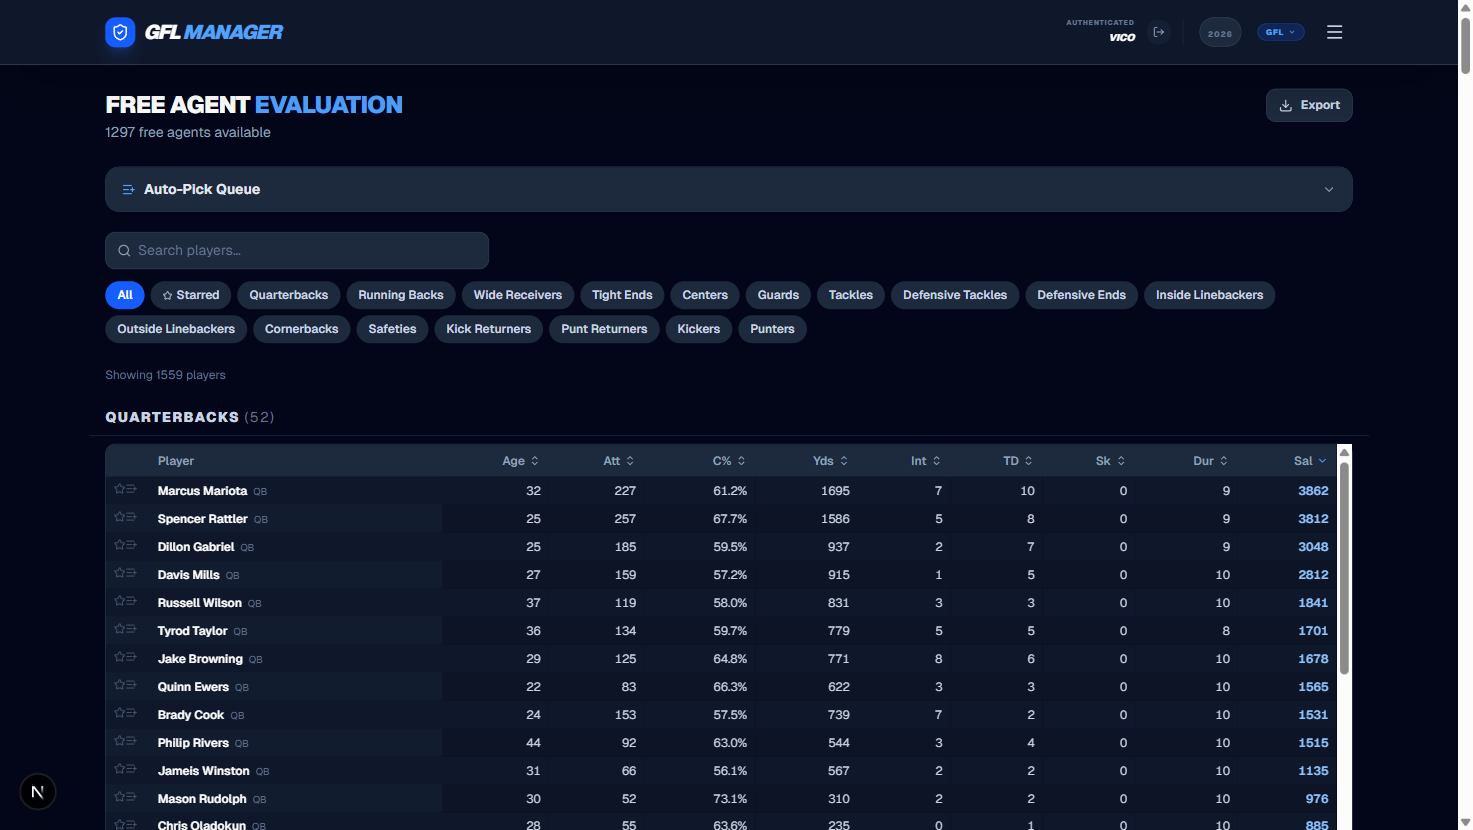Filter by Outside Linebackers
The width and height of the screenshot is (1473, 830).
(x=176, y=329)
